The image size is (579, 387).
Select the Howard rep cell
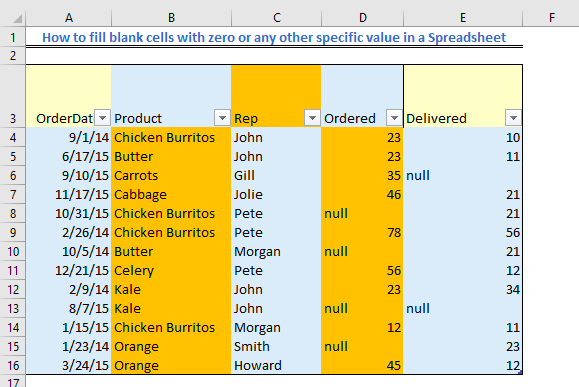coord(276,366)
